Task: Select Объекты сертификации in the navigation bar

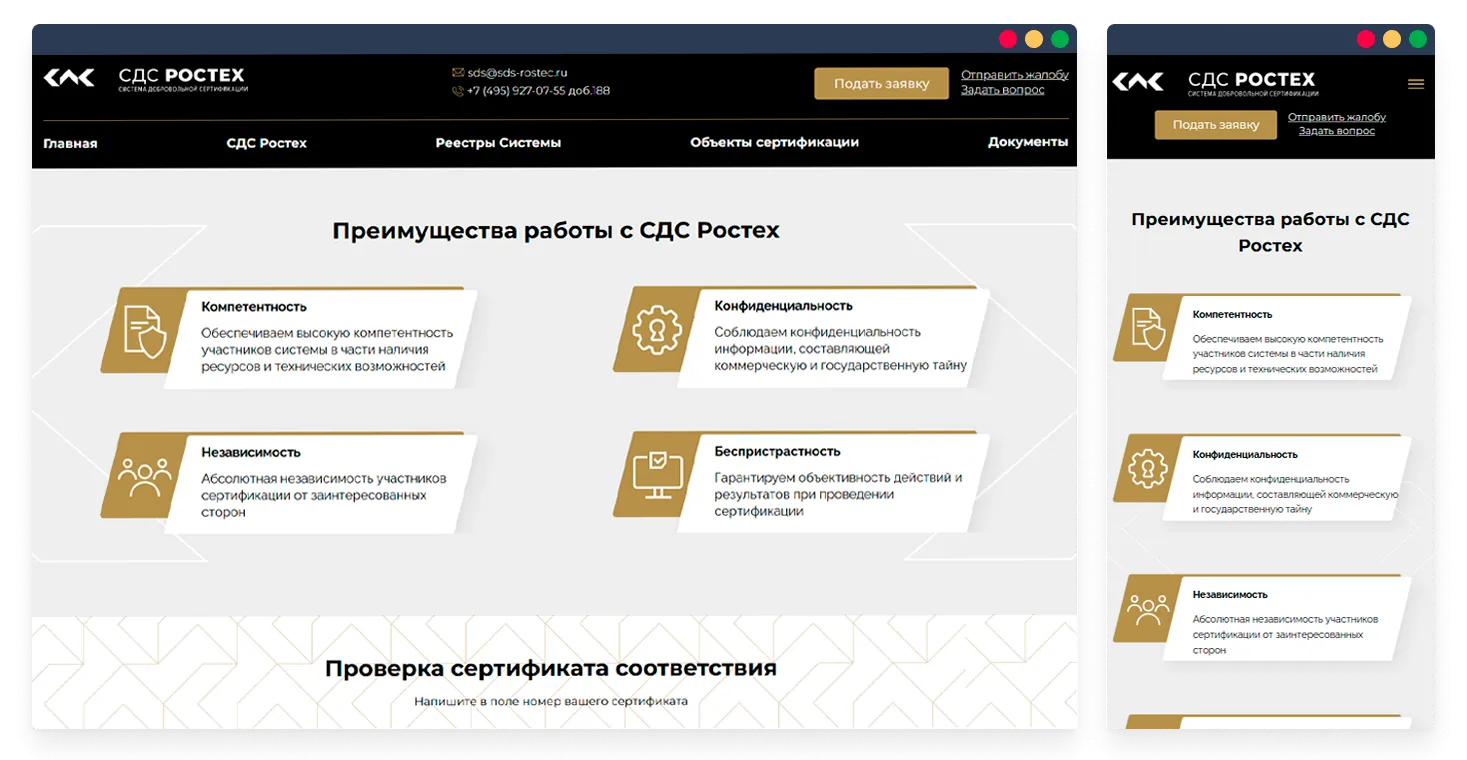Action: coord(774,142)
